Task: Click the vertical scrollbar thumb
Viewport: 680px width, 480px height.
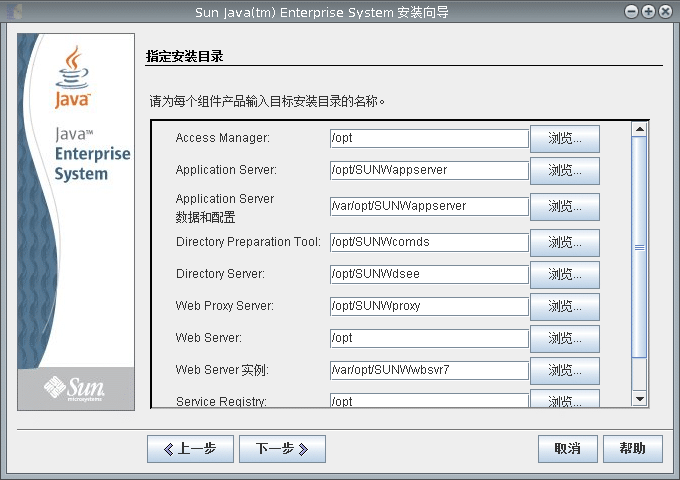Action: 639,247
